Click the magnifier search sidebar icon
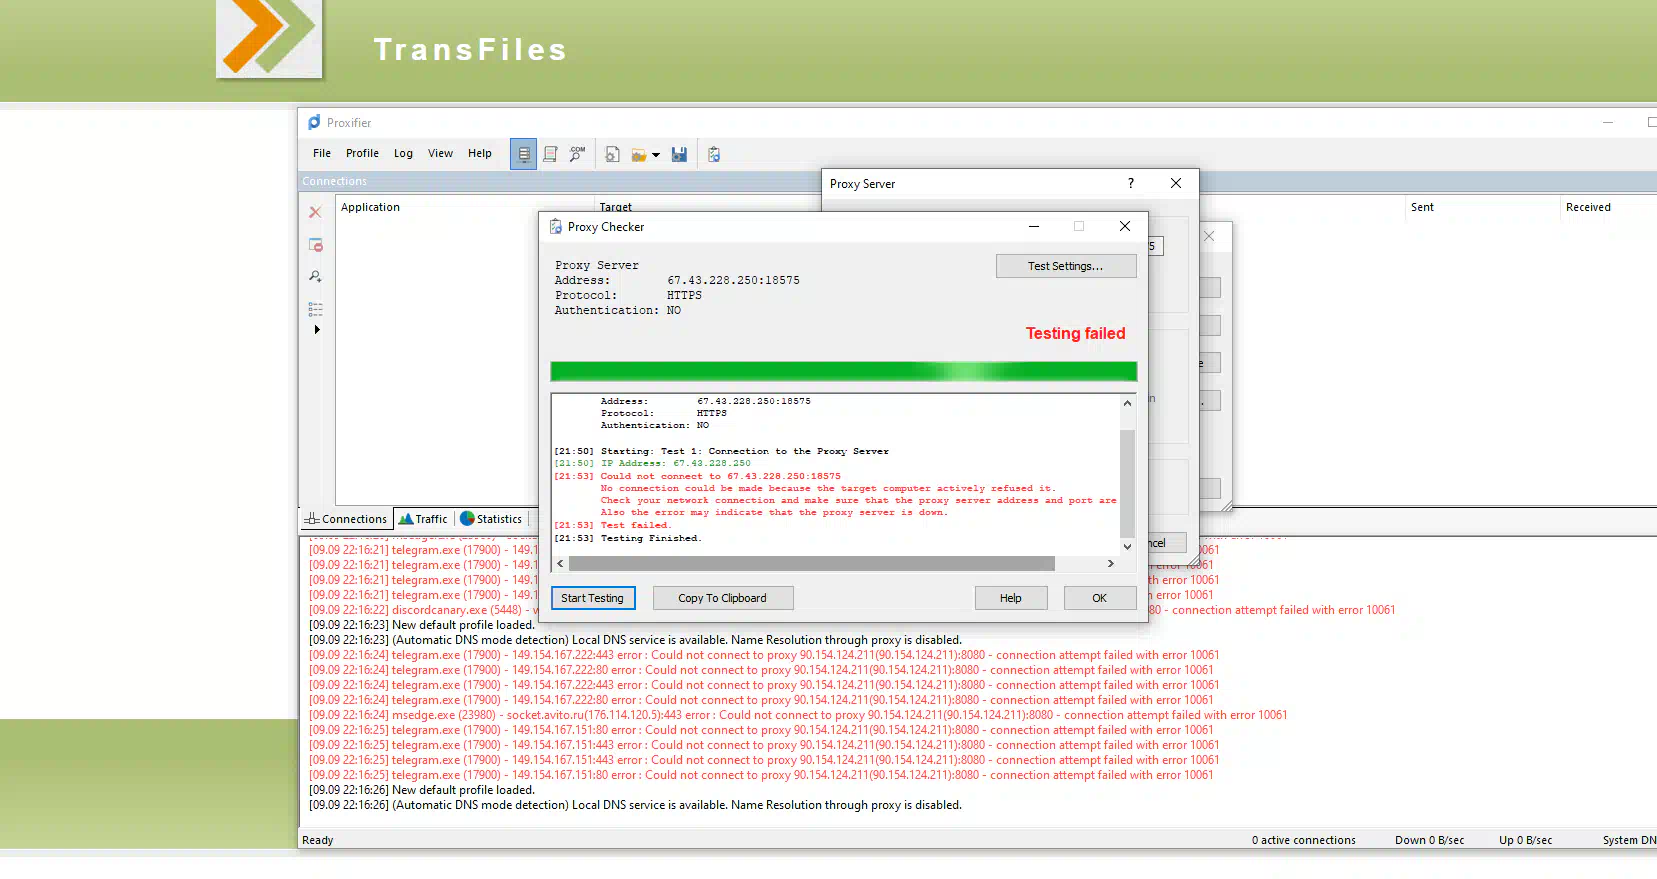1657x879 pixels. [x=315, y=277]
